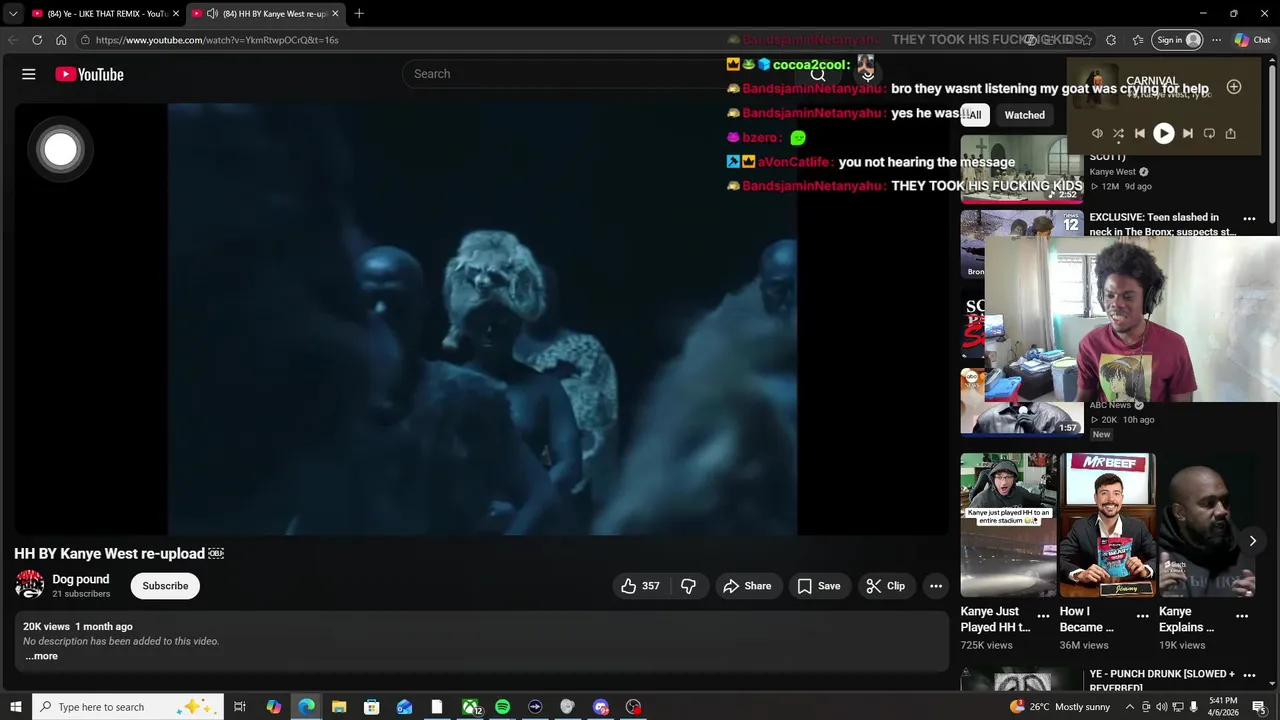Refresh the page

click(x=37, y=40)
